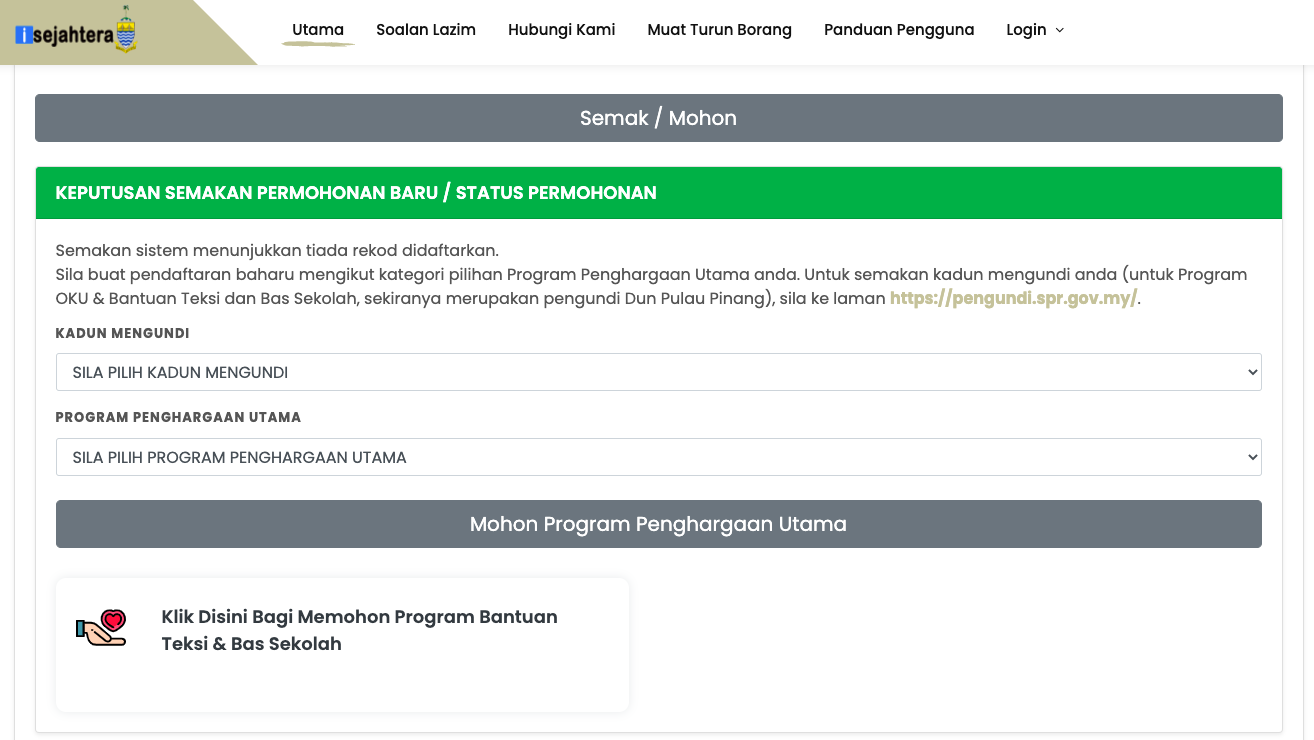The image size is (1314, 740).
Task: Expand the Login menu
Action: tap(1027, 30)
